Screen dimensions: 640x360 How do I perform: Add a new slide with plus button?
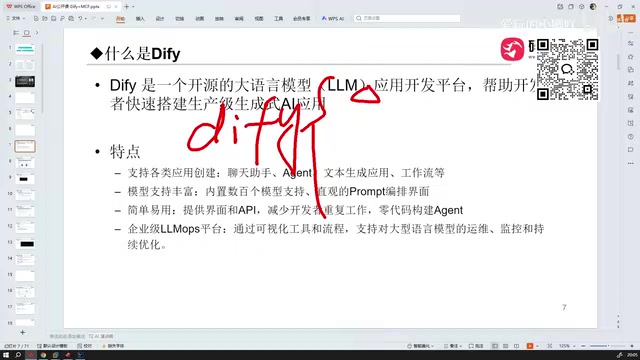(x=22, y=333)
